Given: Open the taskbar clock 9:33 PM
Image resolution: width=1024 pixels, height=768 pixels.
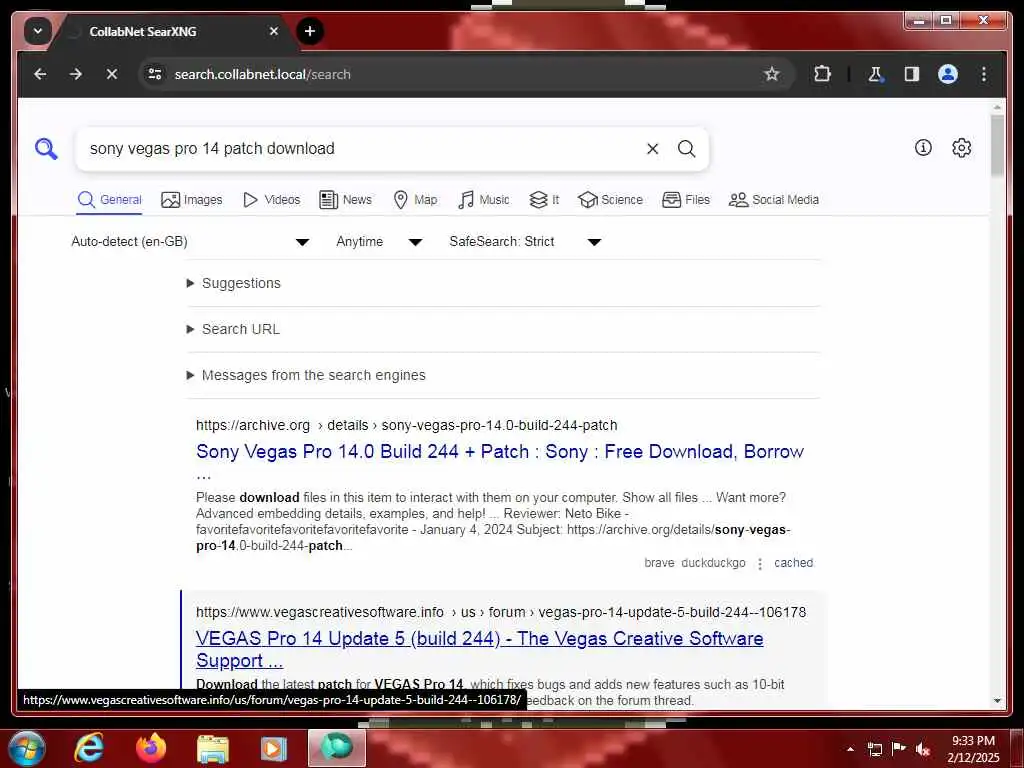Looking at the screenshot, I should [973, 749].
